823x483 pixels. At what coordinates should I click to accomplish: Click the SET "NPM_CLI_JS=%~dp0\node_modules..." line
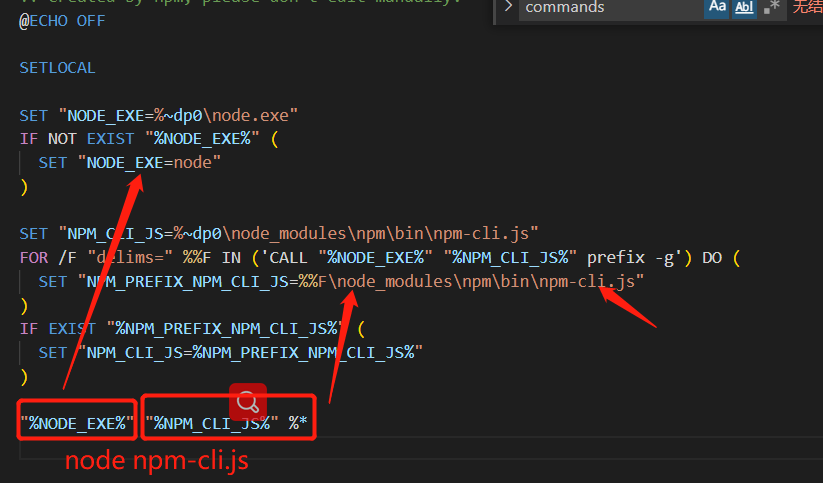click(279, 234)
